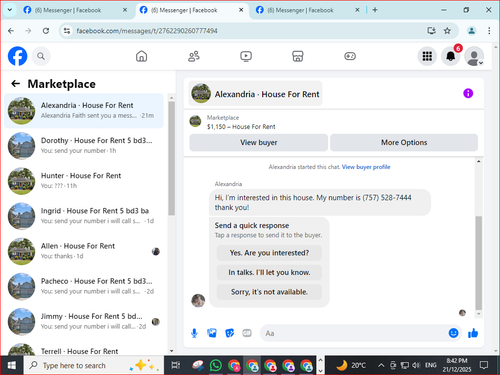Open the tab search dropdown arrow
500x375 pixels.
10,10
